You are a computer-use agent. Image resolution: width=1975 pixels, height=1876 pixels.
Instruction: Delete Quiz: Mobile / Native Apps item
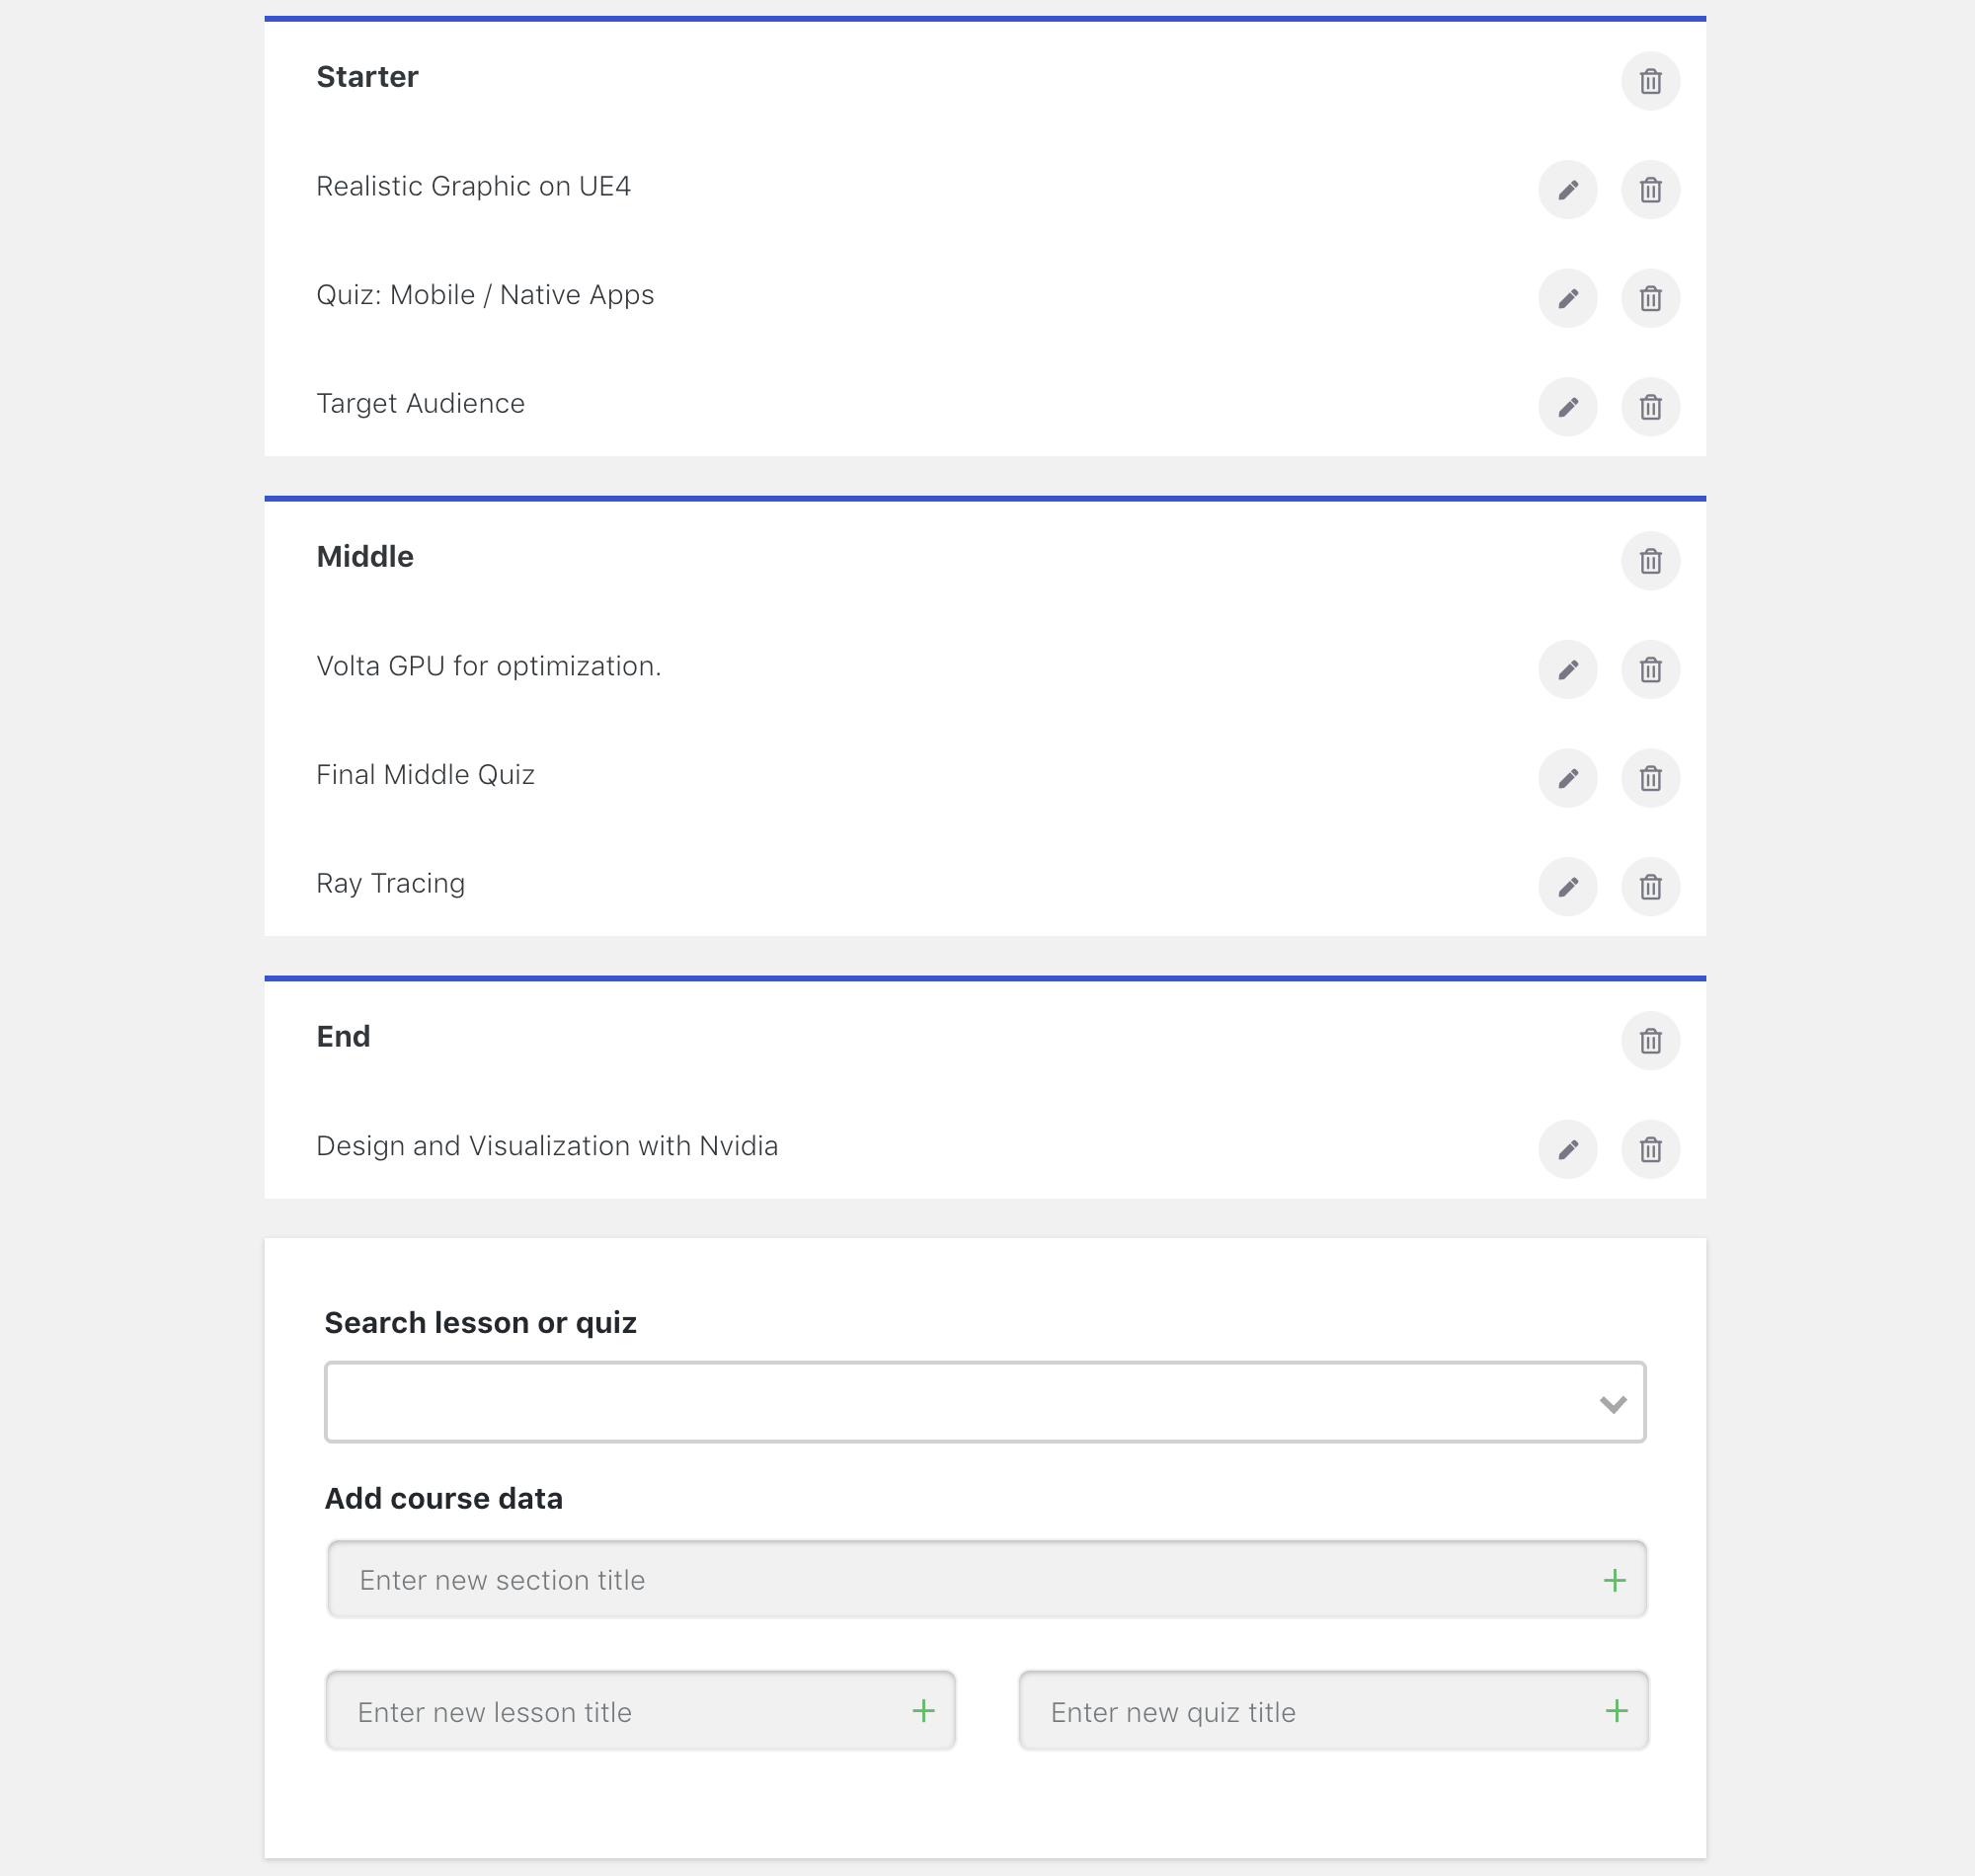tap(1650, 298)
